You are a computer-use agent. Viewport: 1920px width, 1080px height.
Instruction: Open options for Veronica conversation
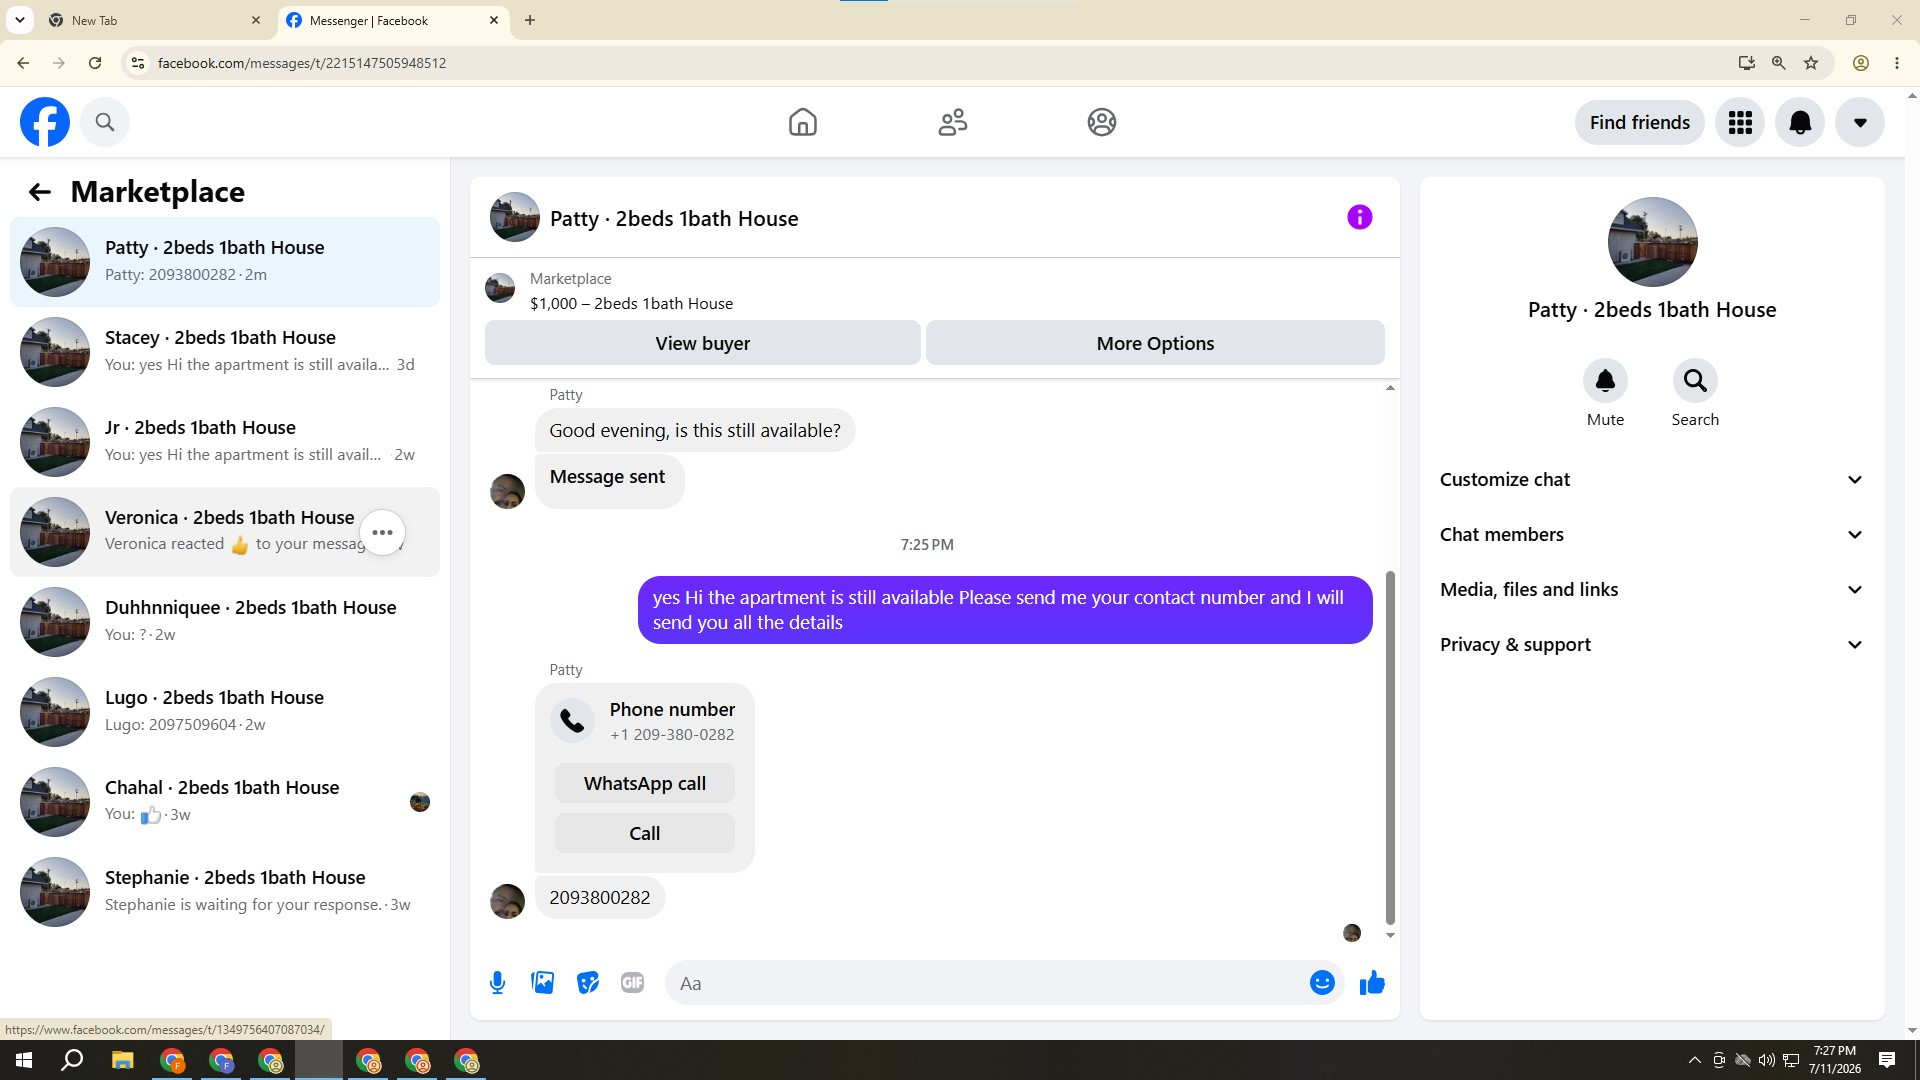tap(382, 532)
